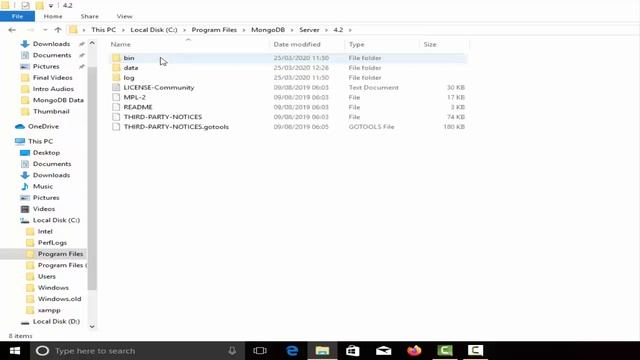Open the bin folder icon
Screen dimensions: 640x360
point(116,58)
